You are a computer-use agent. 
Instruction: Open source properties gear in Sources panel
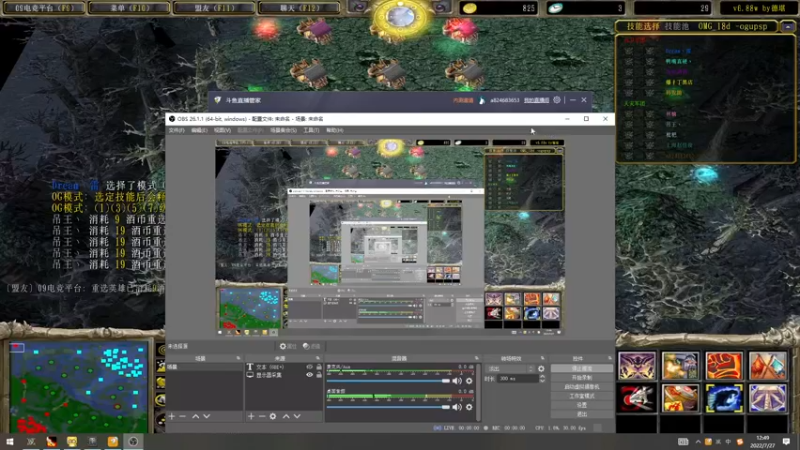tap(273, 416)
